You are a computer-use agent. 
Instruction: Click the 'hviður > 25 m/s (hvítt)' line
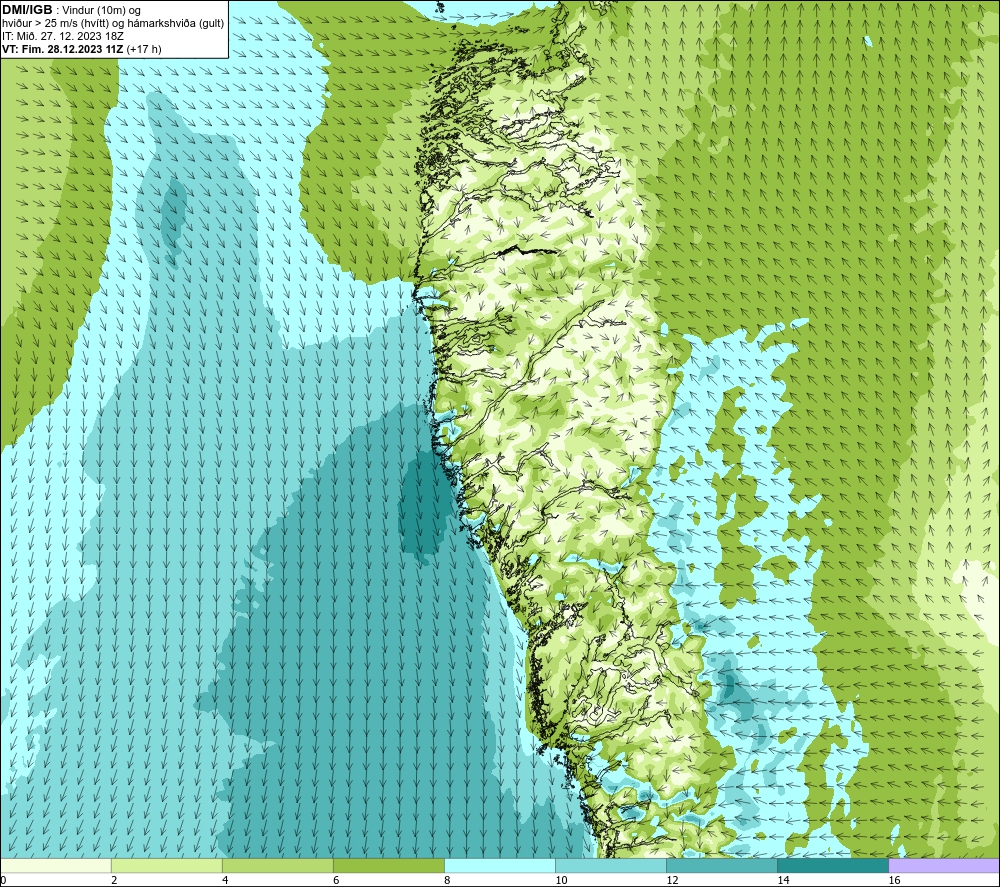pos(113,23)
